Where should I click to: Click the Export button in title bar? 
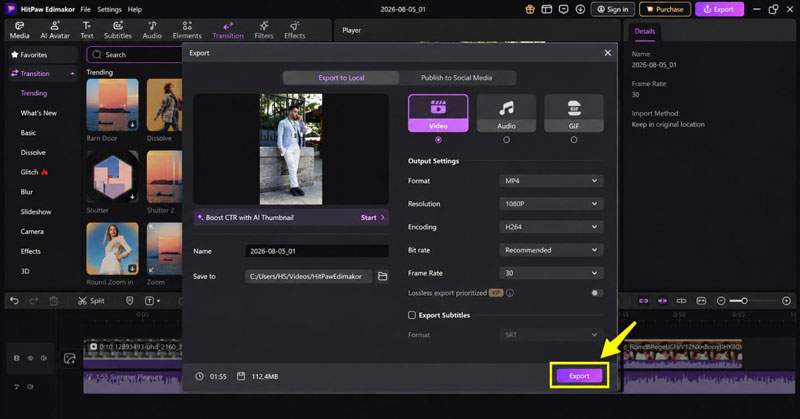(x=719, y=9)
